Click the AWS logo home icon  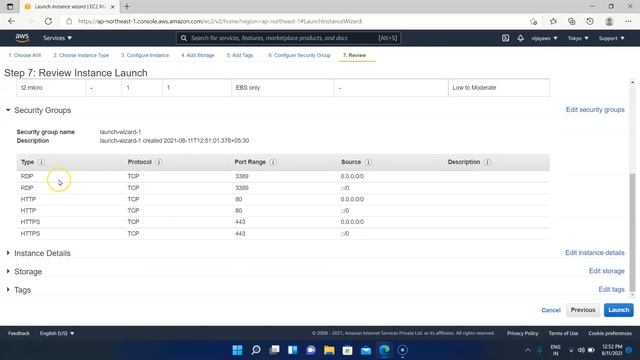(x=22, y=38)
